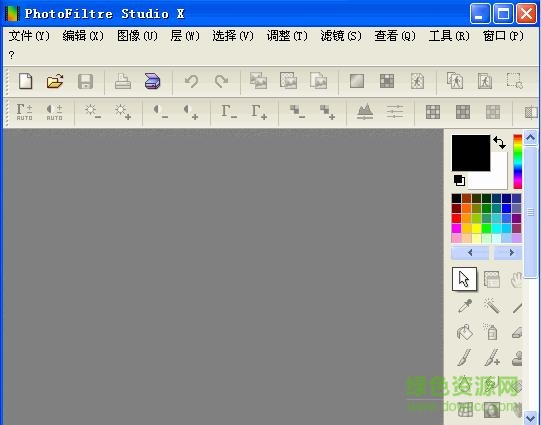The image size is (541, 425).
Task: Increase contrast with half-circle plus icon
Action: [190, 112]
